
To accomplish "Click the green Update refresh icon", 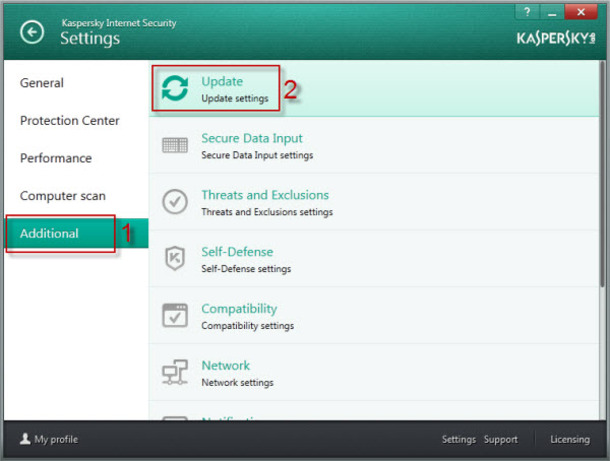I will (x=175, y=88).
